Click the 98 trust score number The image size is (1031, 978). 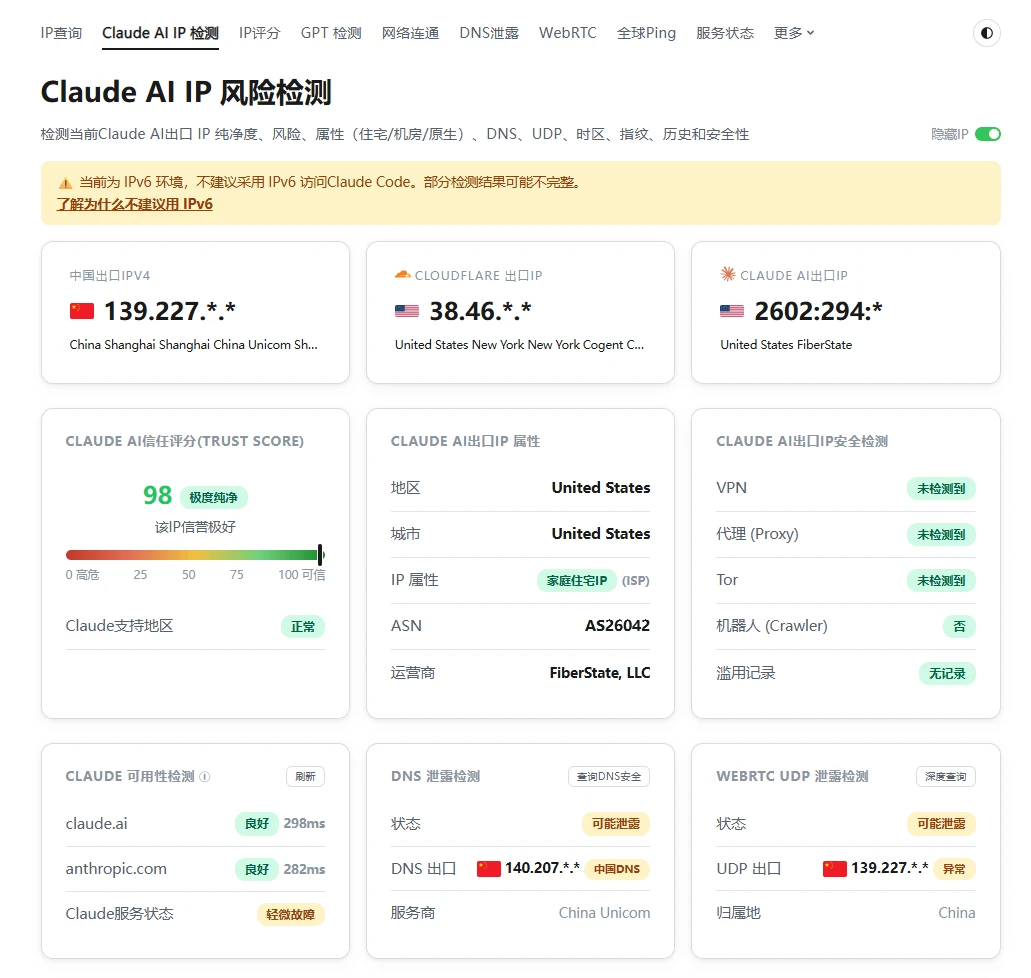pyautogui.click(x=158, y=495)
